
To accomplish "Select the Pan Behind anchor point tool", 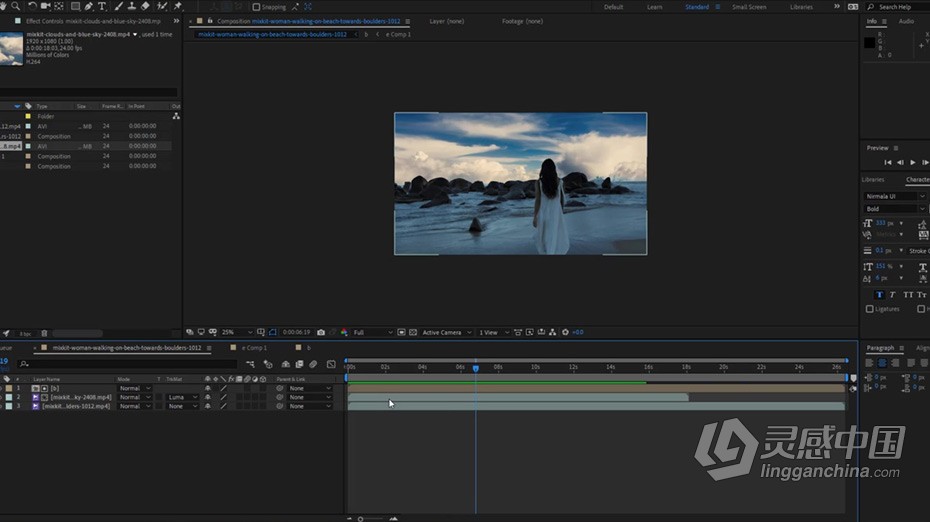I will pyautogui.click(x=59, y=6).
